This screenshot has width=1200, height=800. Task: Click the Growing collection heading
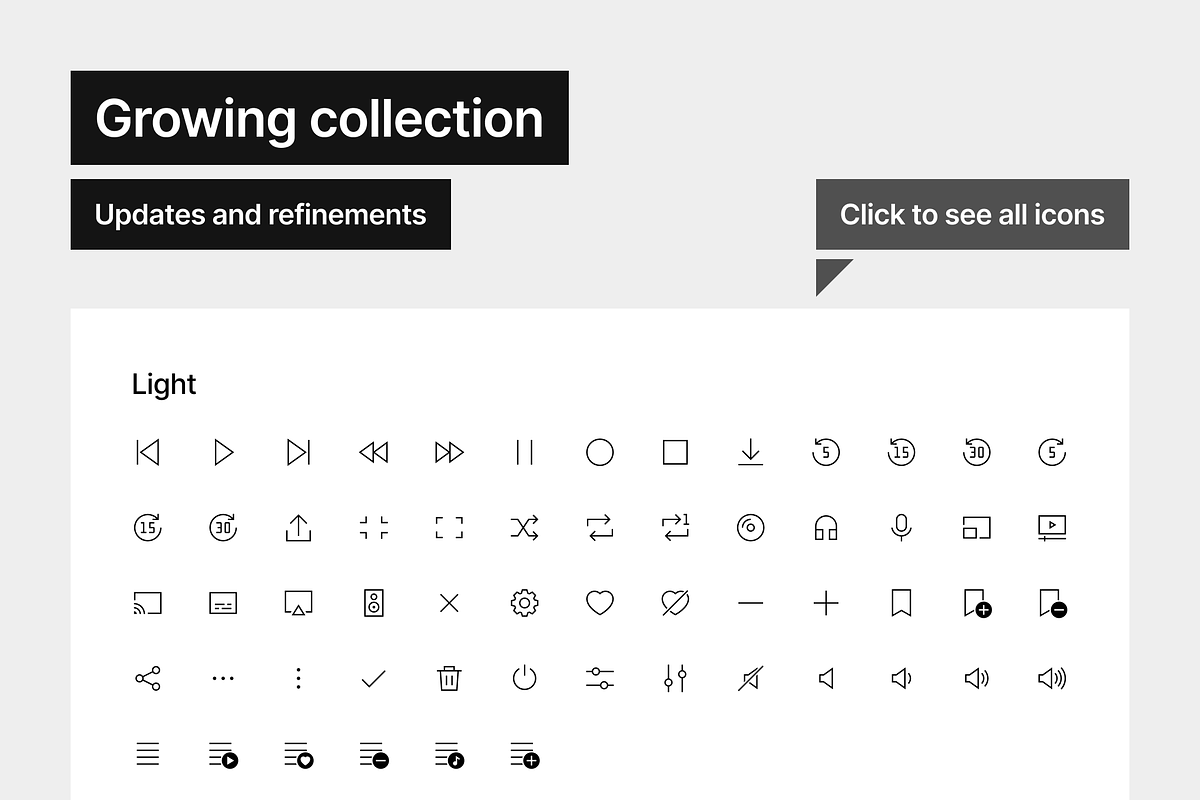(x=319, y=118)
